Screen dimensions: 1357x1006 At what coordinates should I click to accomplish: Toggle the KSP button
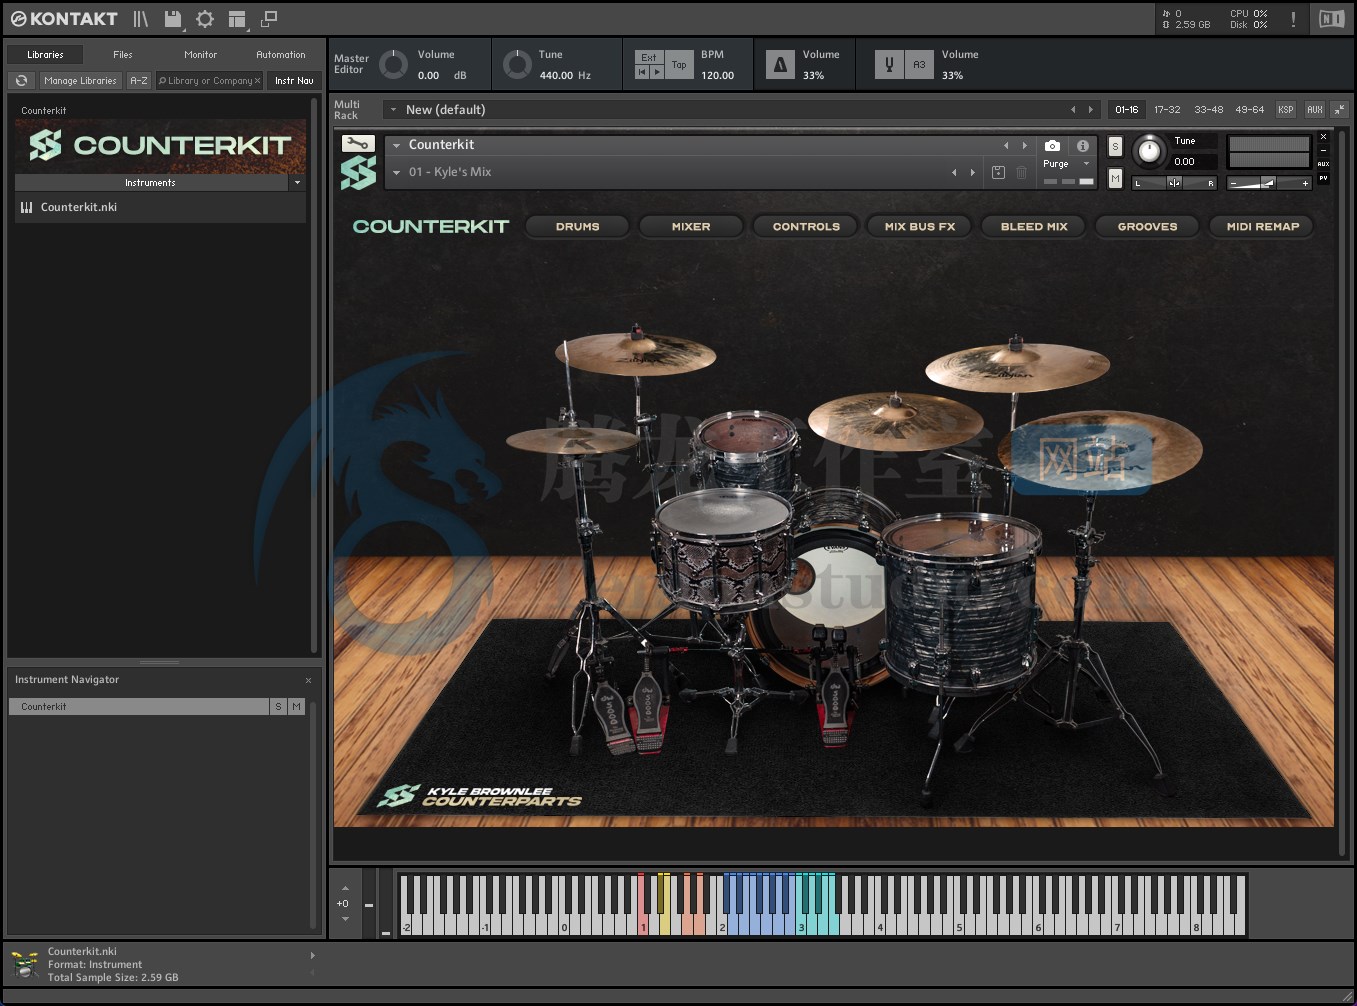1286,109
